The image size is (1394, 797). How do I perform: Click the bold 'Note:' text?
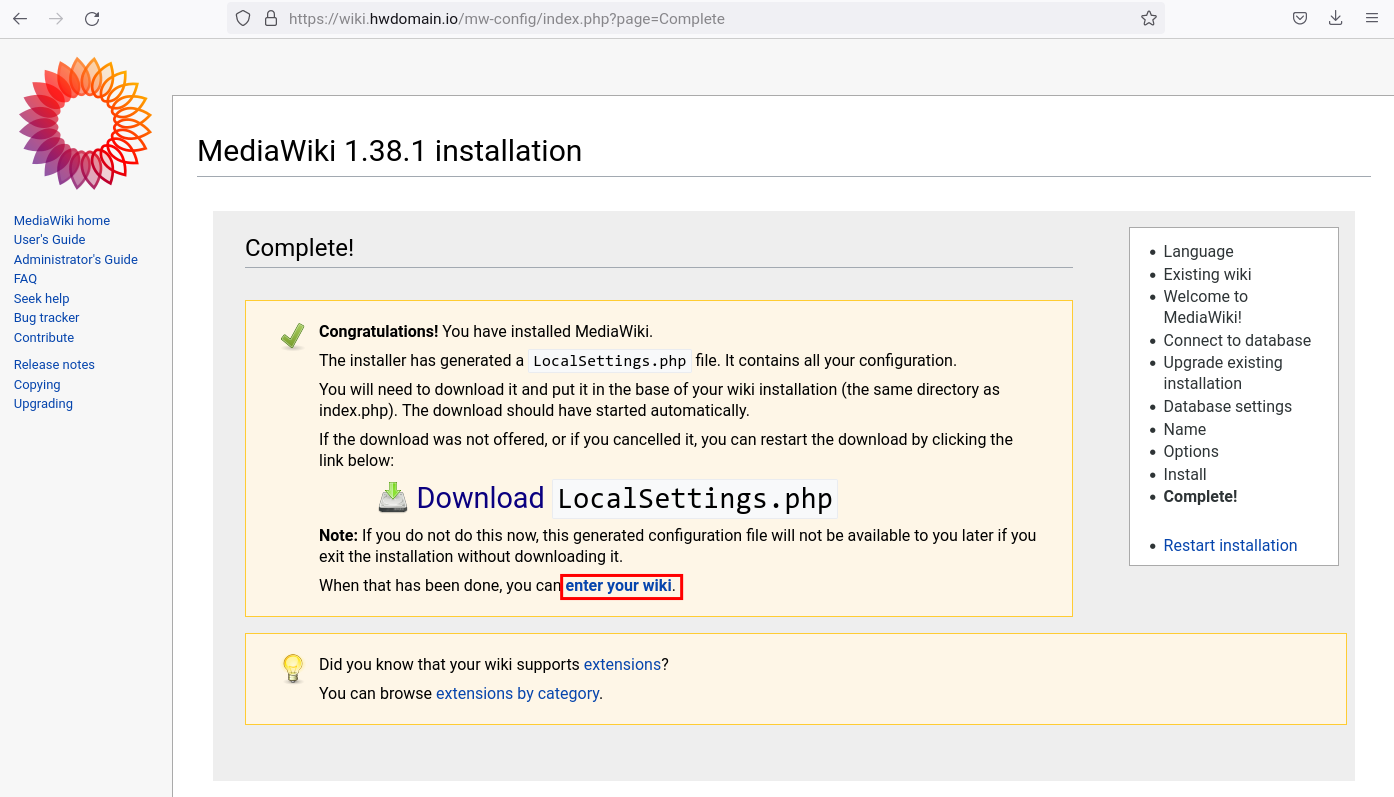point(338,535)
